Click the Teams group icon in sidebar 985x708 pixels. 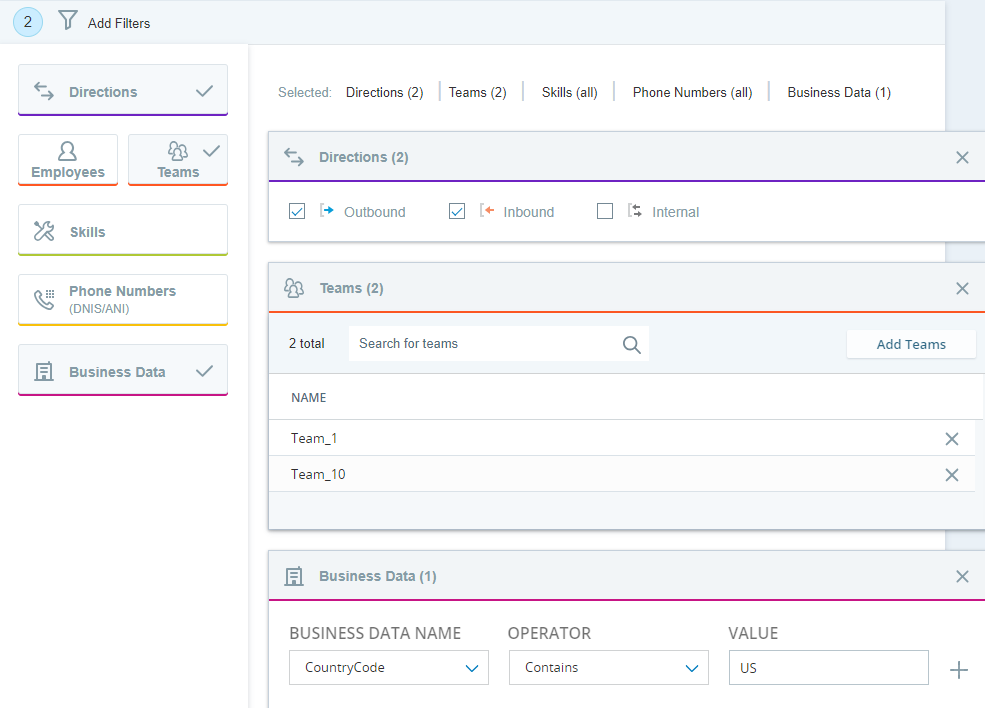[178, 151]
